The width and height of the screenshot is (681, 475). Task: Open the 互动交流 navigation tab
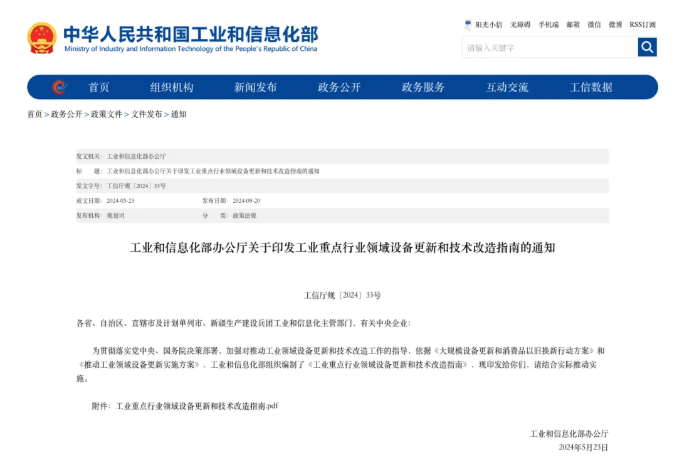[x=507, y=87]
